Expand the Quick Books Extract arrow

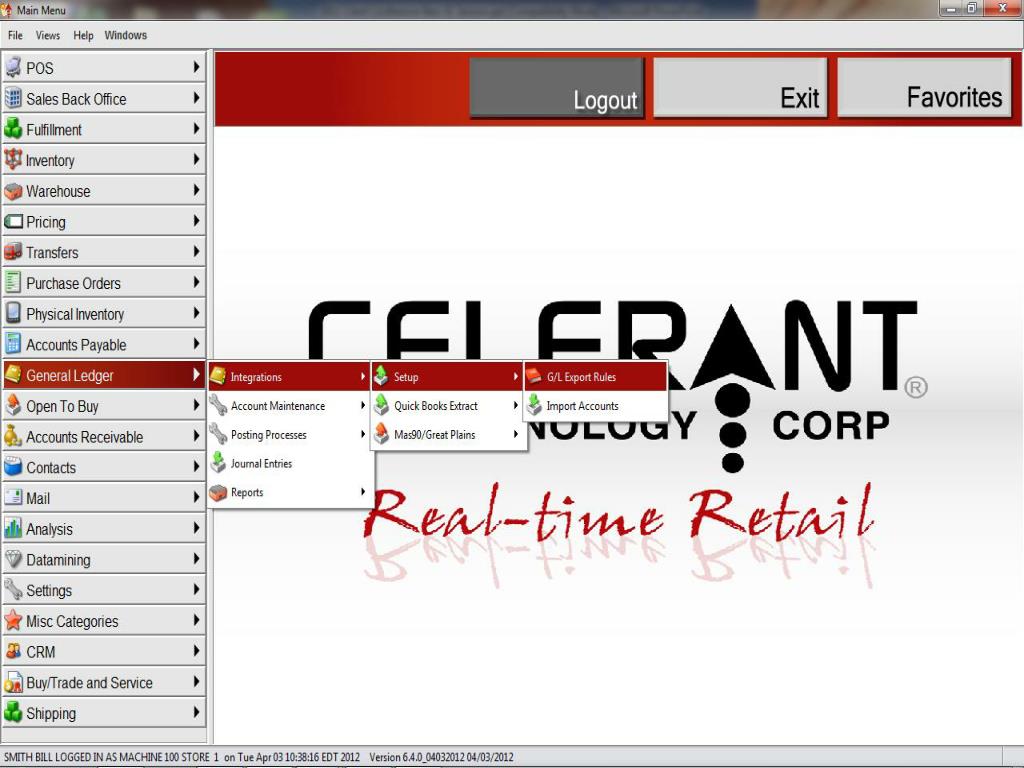click(515, 406)
